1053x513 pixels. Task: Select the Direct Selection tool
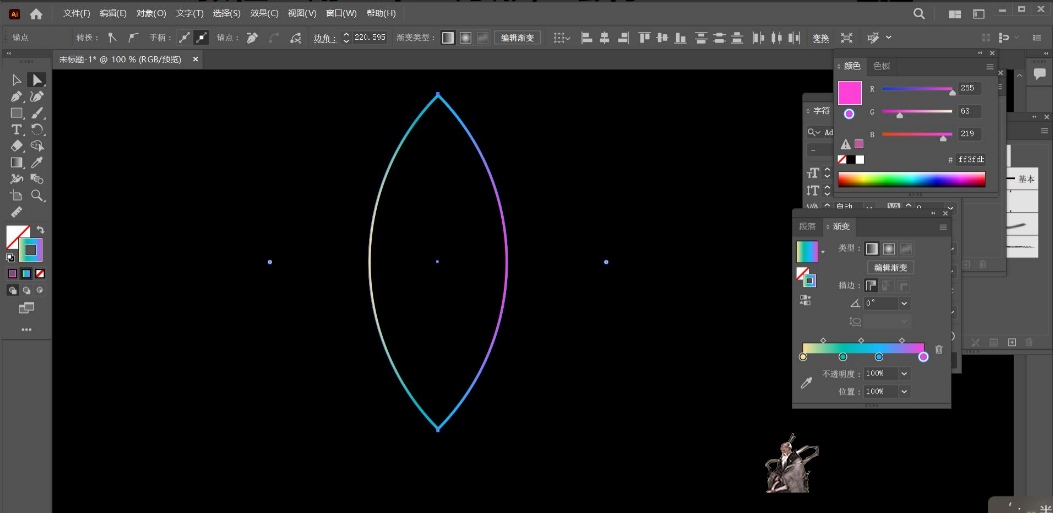(x=37, y=80)
